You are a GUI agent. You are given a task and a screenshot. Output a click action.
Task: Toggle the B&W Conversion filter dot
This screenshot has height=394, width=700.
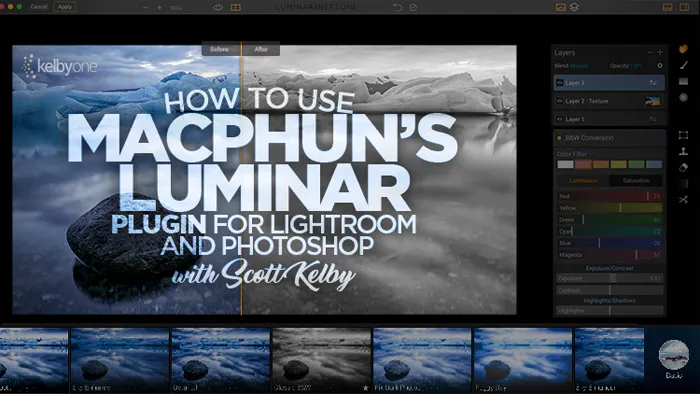[x=559, y=138]
